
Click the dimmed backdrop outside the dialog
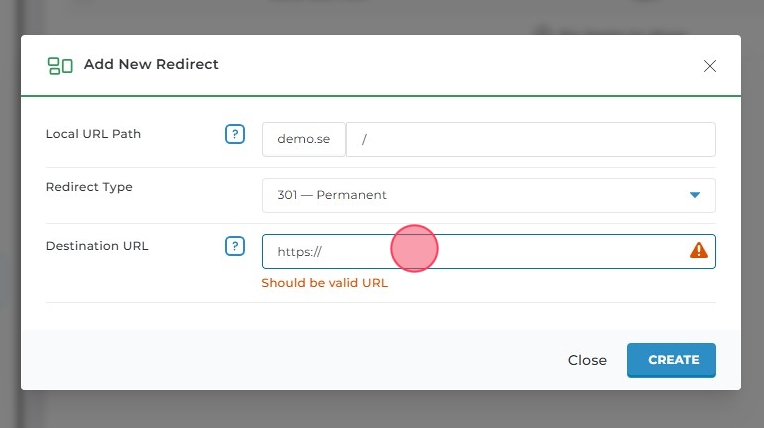[x=380, y=412]
